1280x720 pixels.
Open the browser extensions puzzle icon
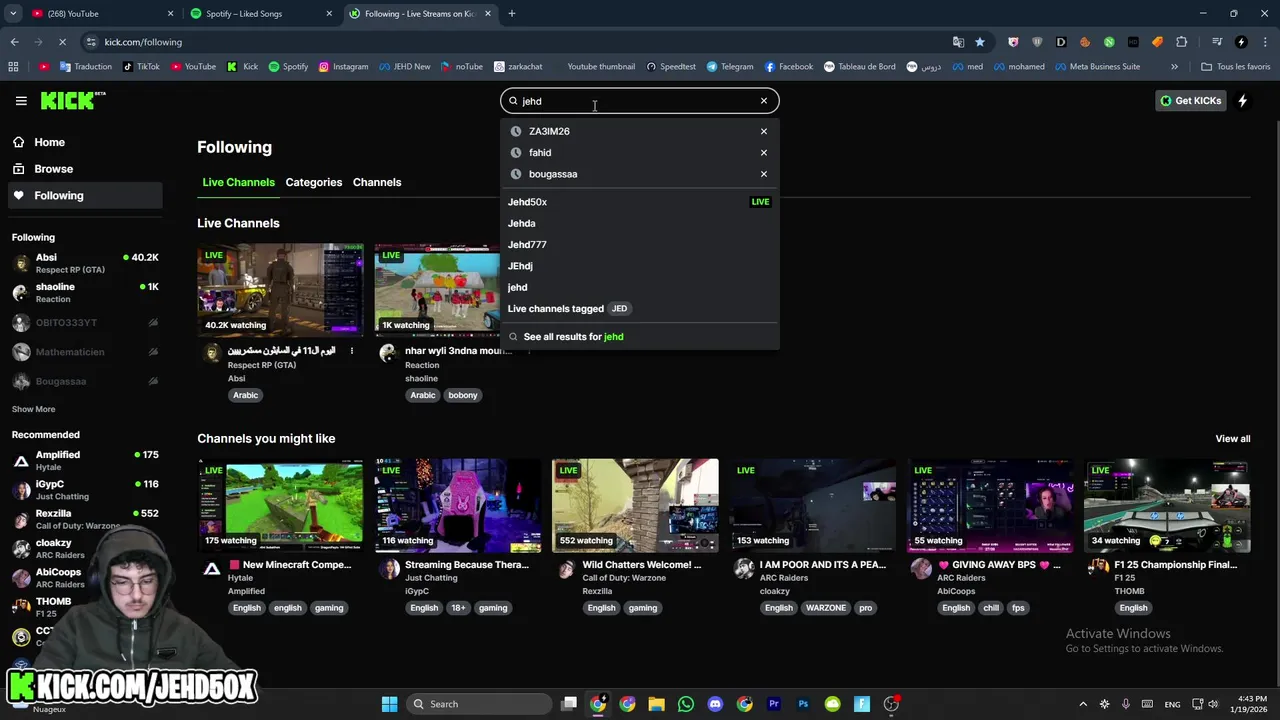[x=1182, y=42]
